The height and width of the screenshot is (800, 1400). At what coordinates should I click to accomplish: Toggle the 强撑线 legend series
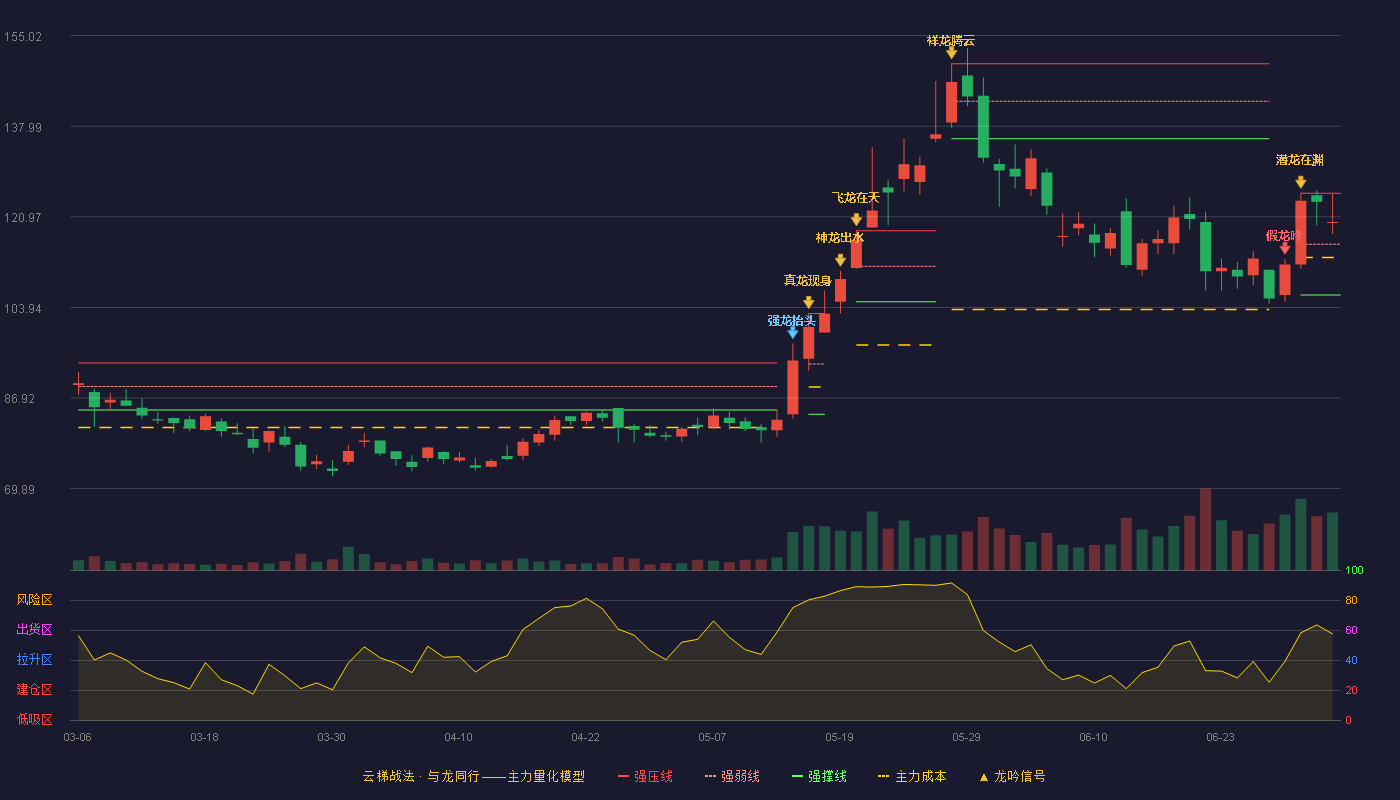pos(819,776)
